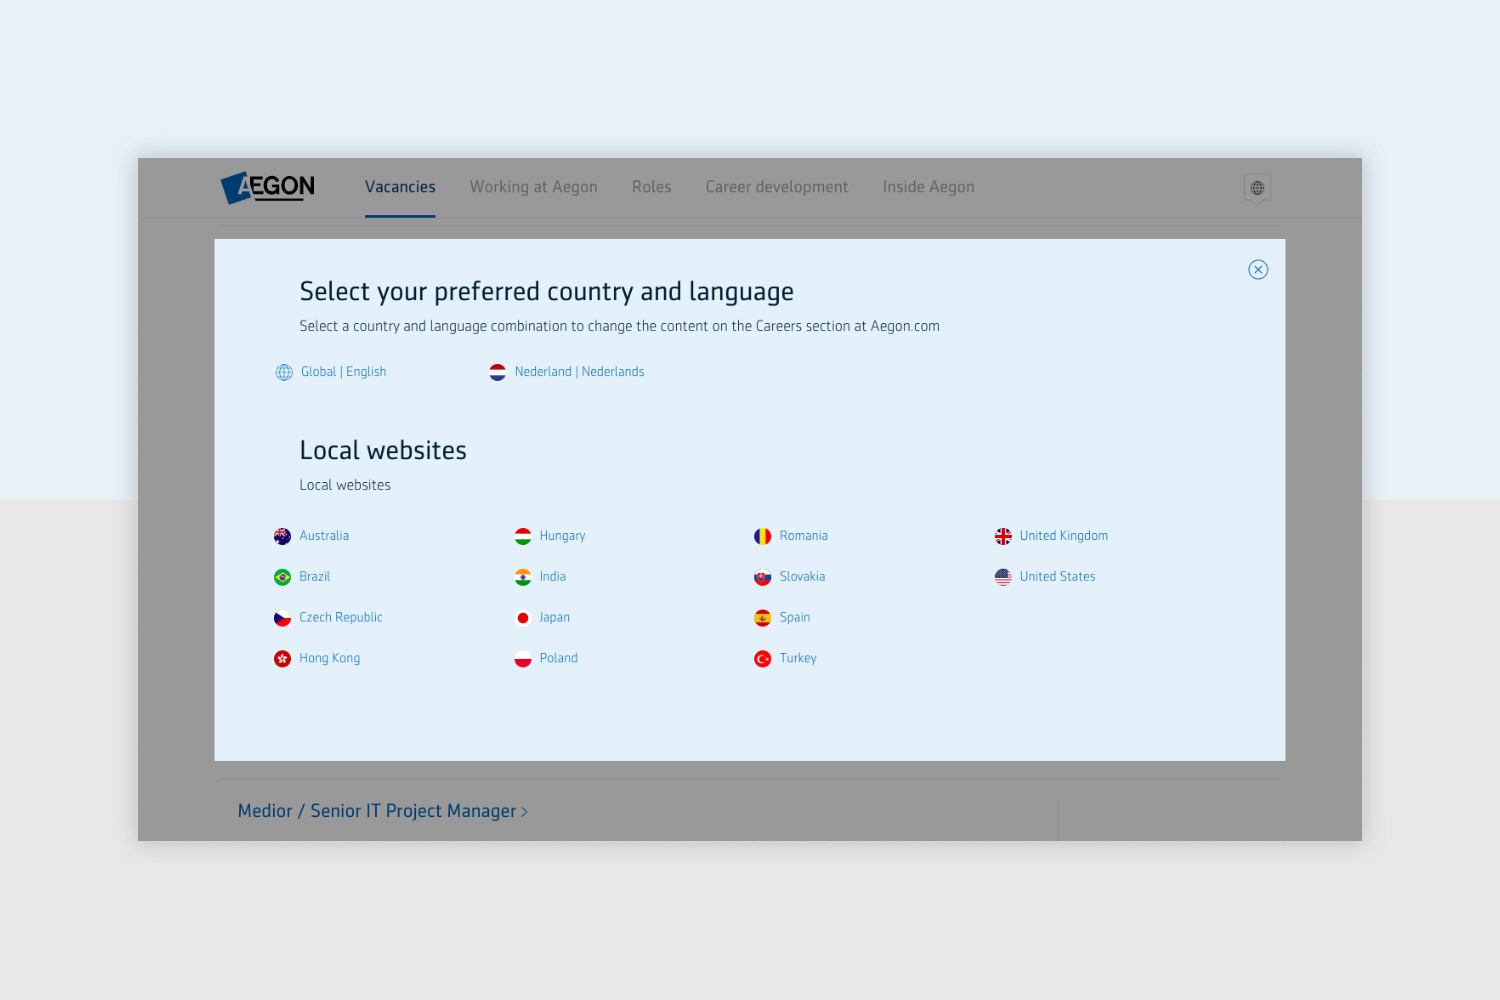Viewport: 1500px width, 1000px height.
Task: Choose the Turkey text link
Action: point(798,658)
